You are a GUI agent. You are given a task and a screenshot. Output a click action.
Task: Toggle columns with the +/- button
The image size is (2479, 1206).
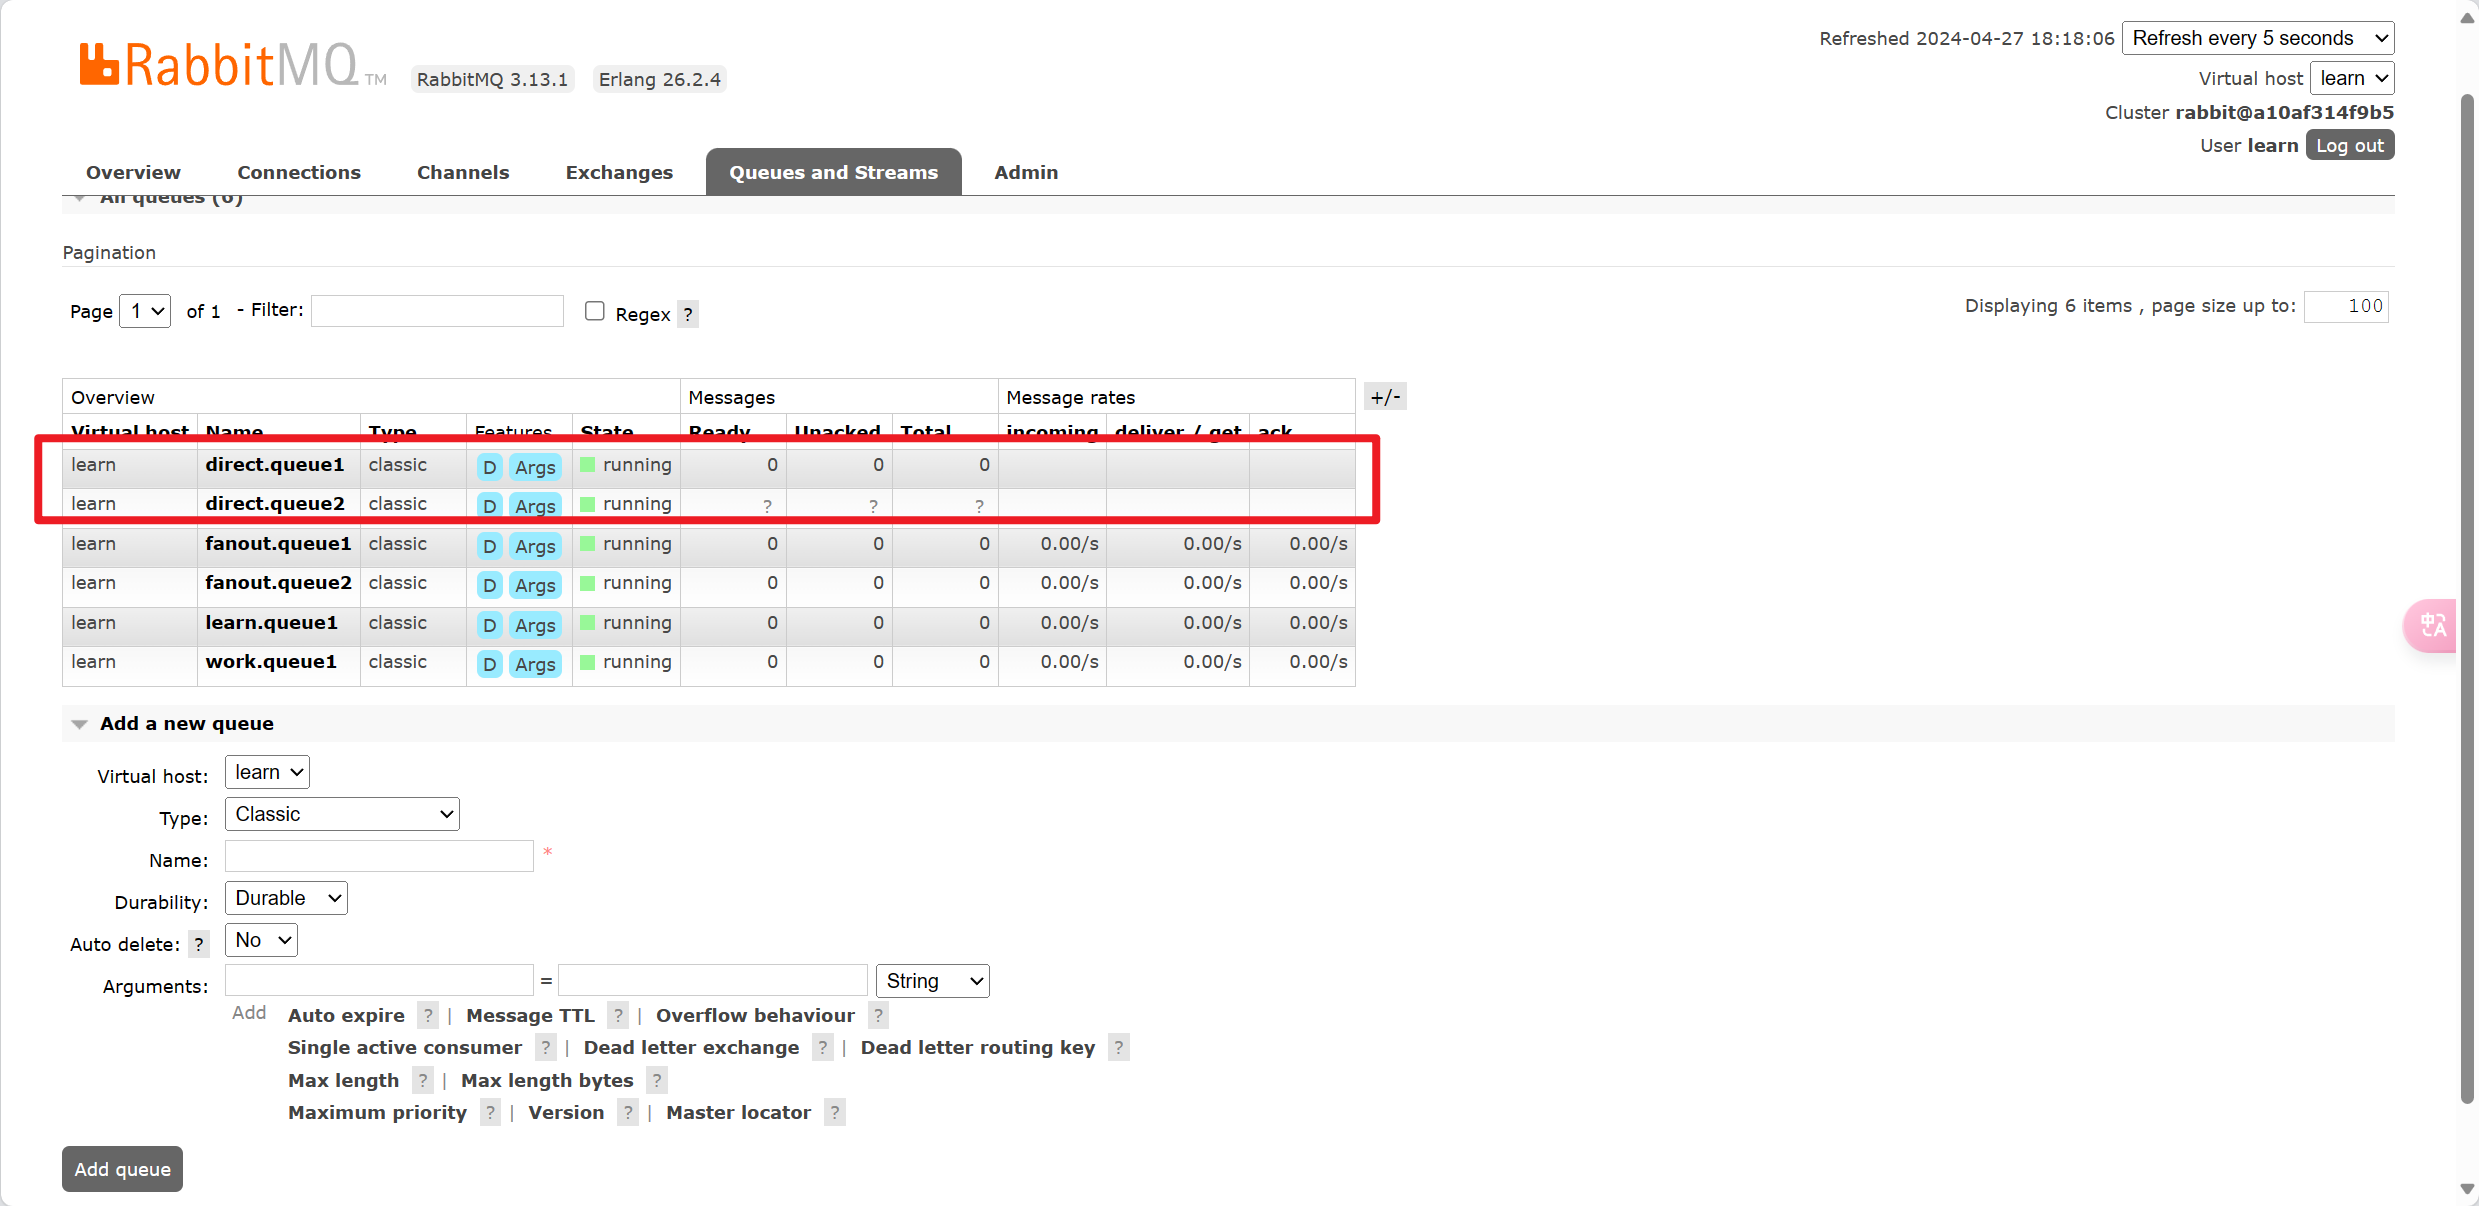[1385, 397]
